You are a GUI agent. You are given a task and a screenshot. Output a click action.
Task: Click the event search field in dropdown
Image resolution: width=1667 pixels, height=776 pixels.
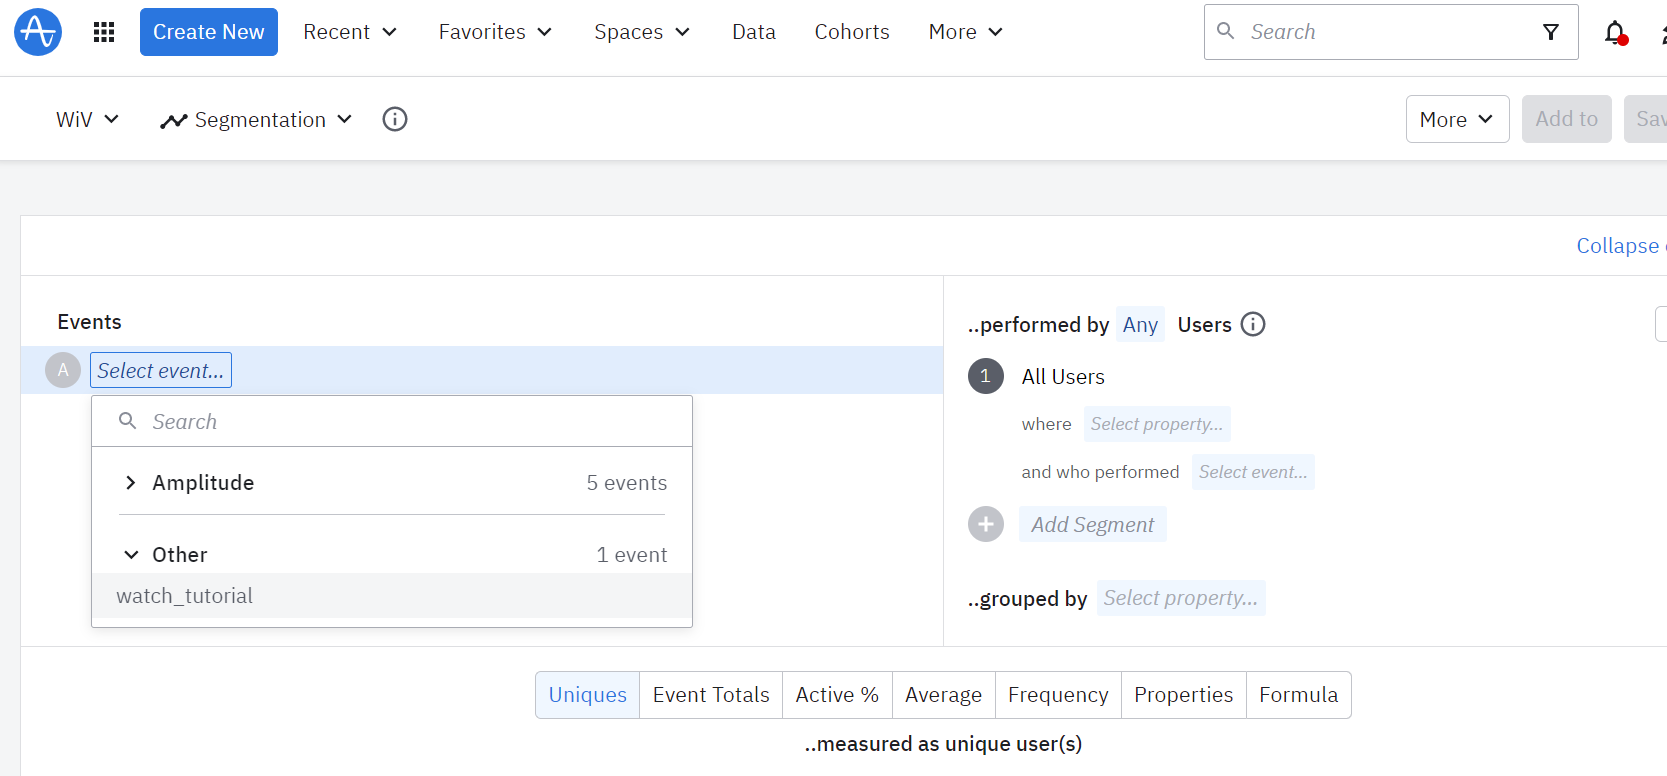[x=400, y=422]
